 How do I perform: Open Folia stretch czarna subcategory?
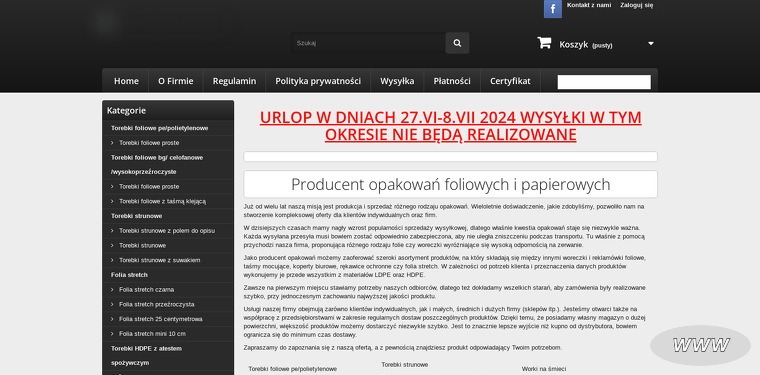(146, 290)
